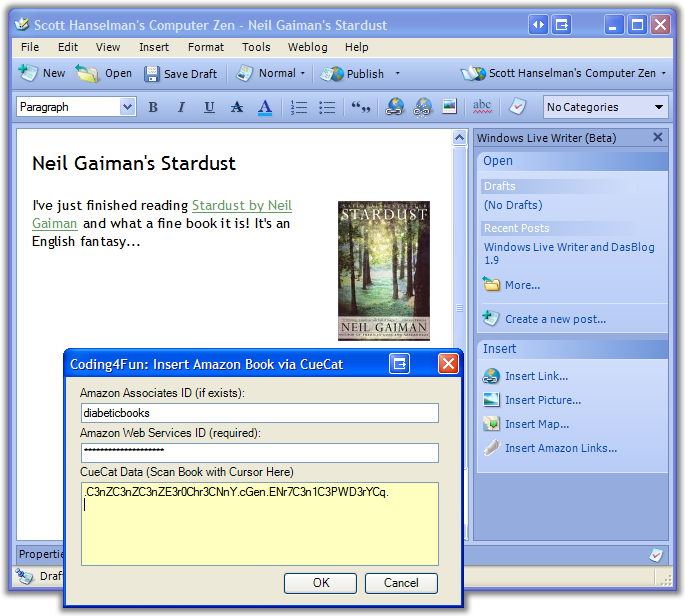Click the Open folder toolbar icon
The width and height of the screenshot is (685, 616).
(87, 73)
